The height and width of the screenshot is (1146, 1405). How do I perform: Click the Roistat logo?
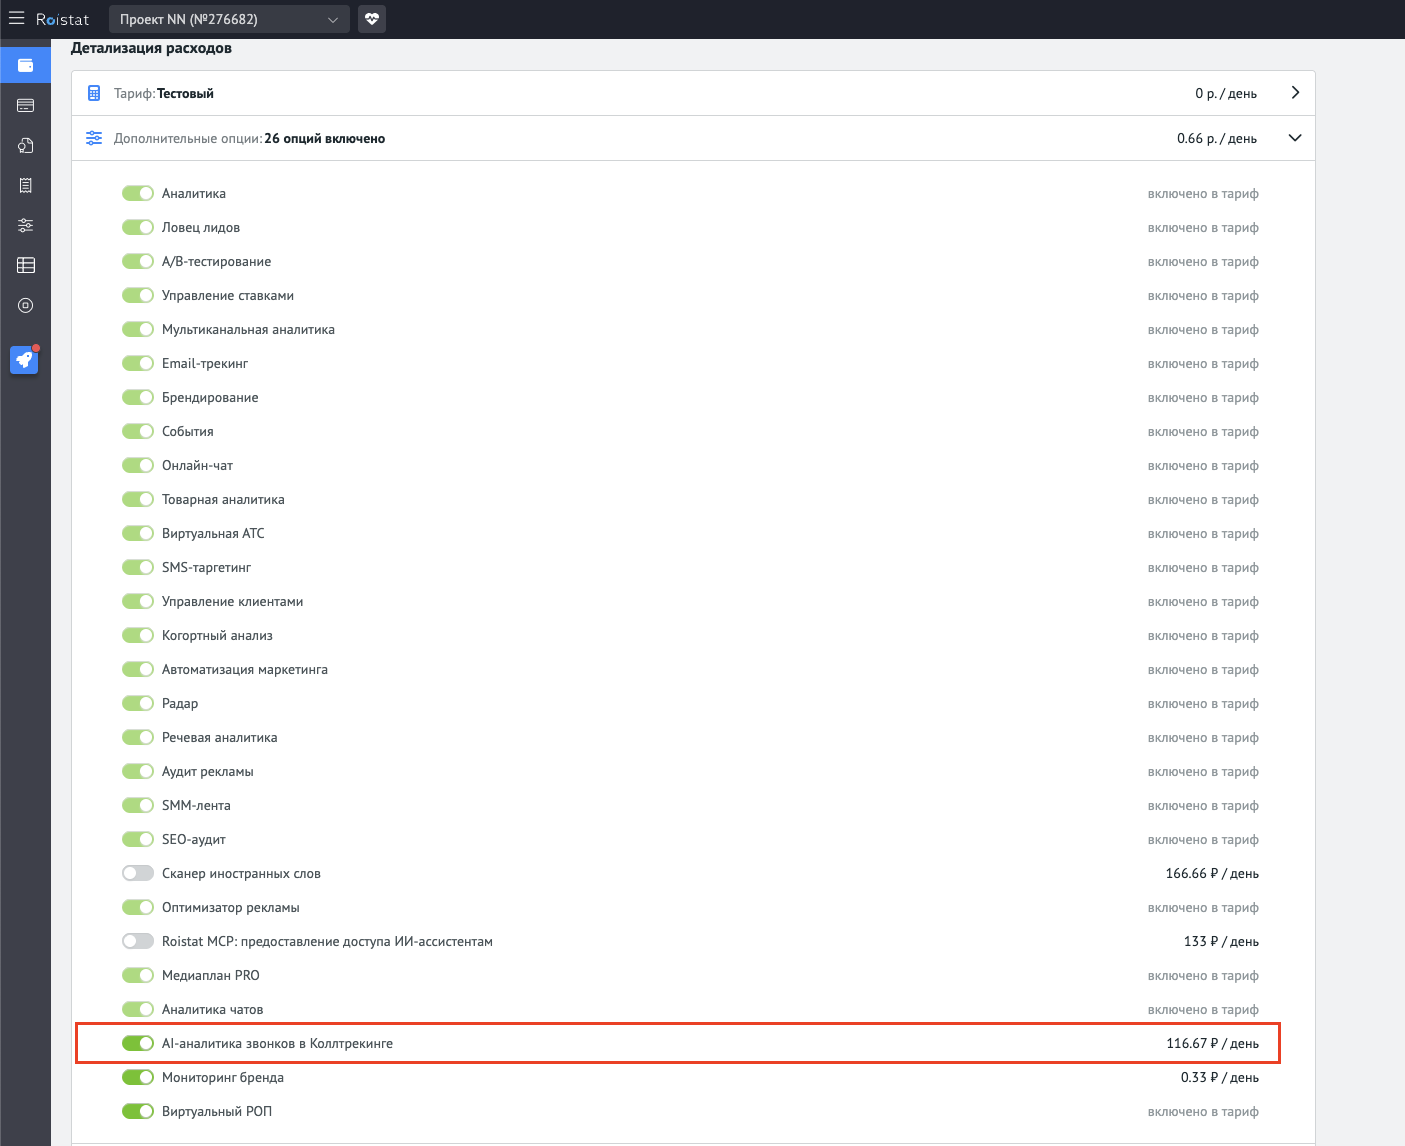(x=62, y=19)
